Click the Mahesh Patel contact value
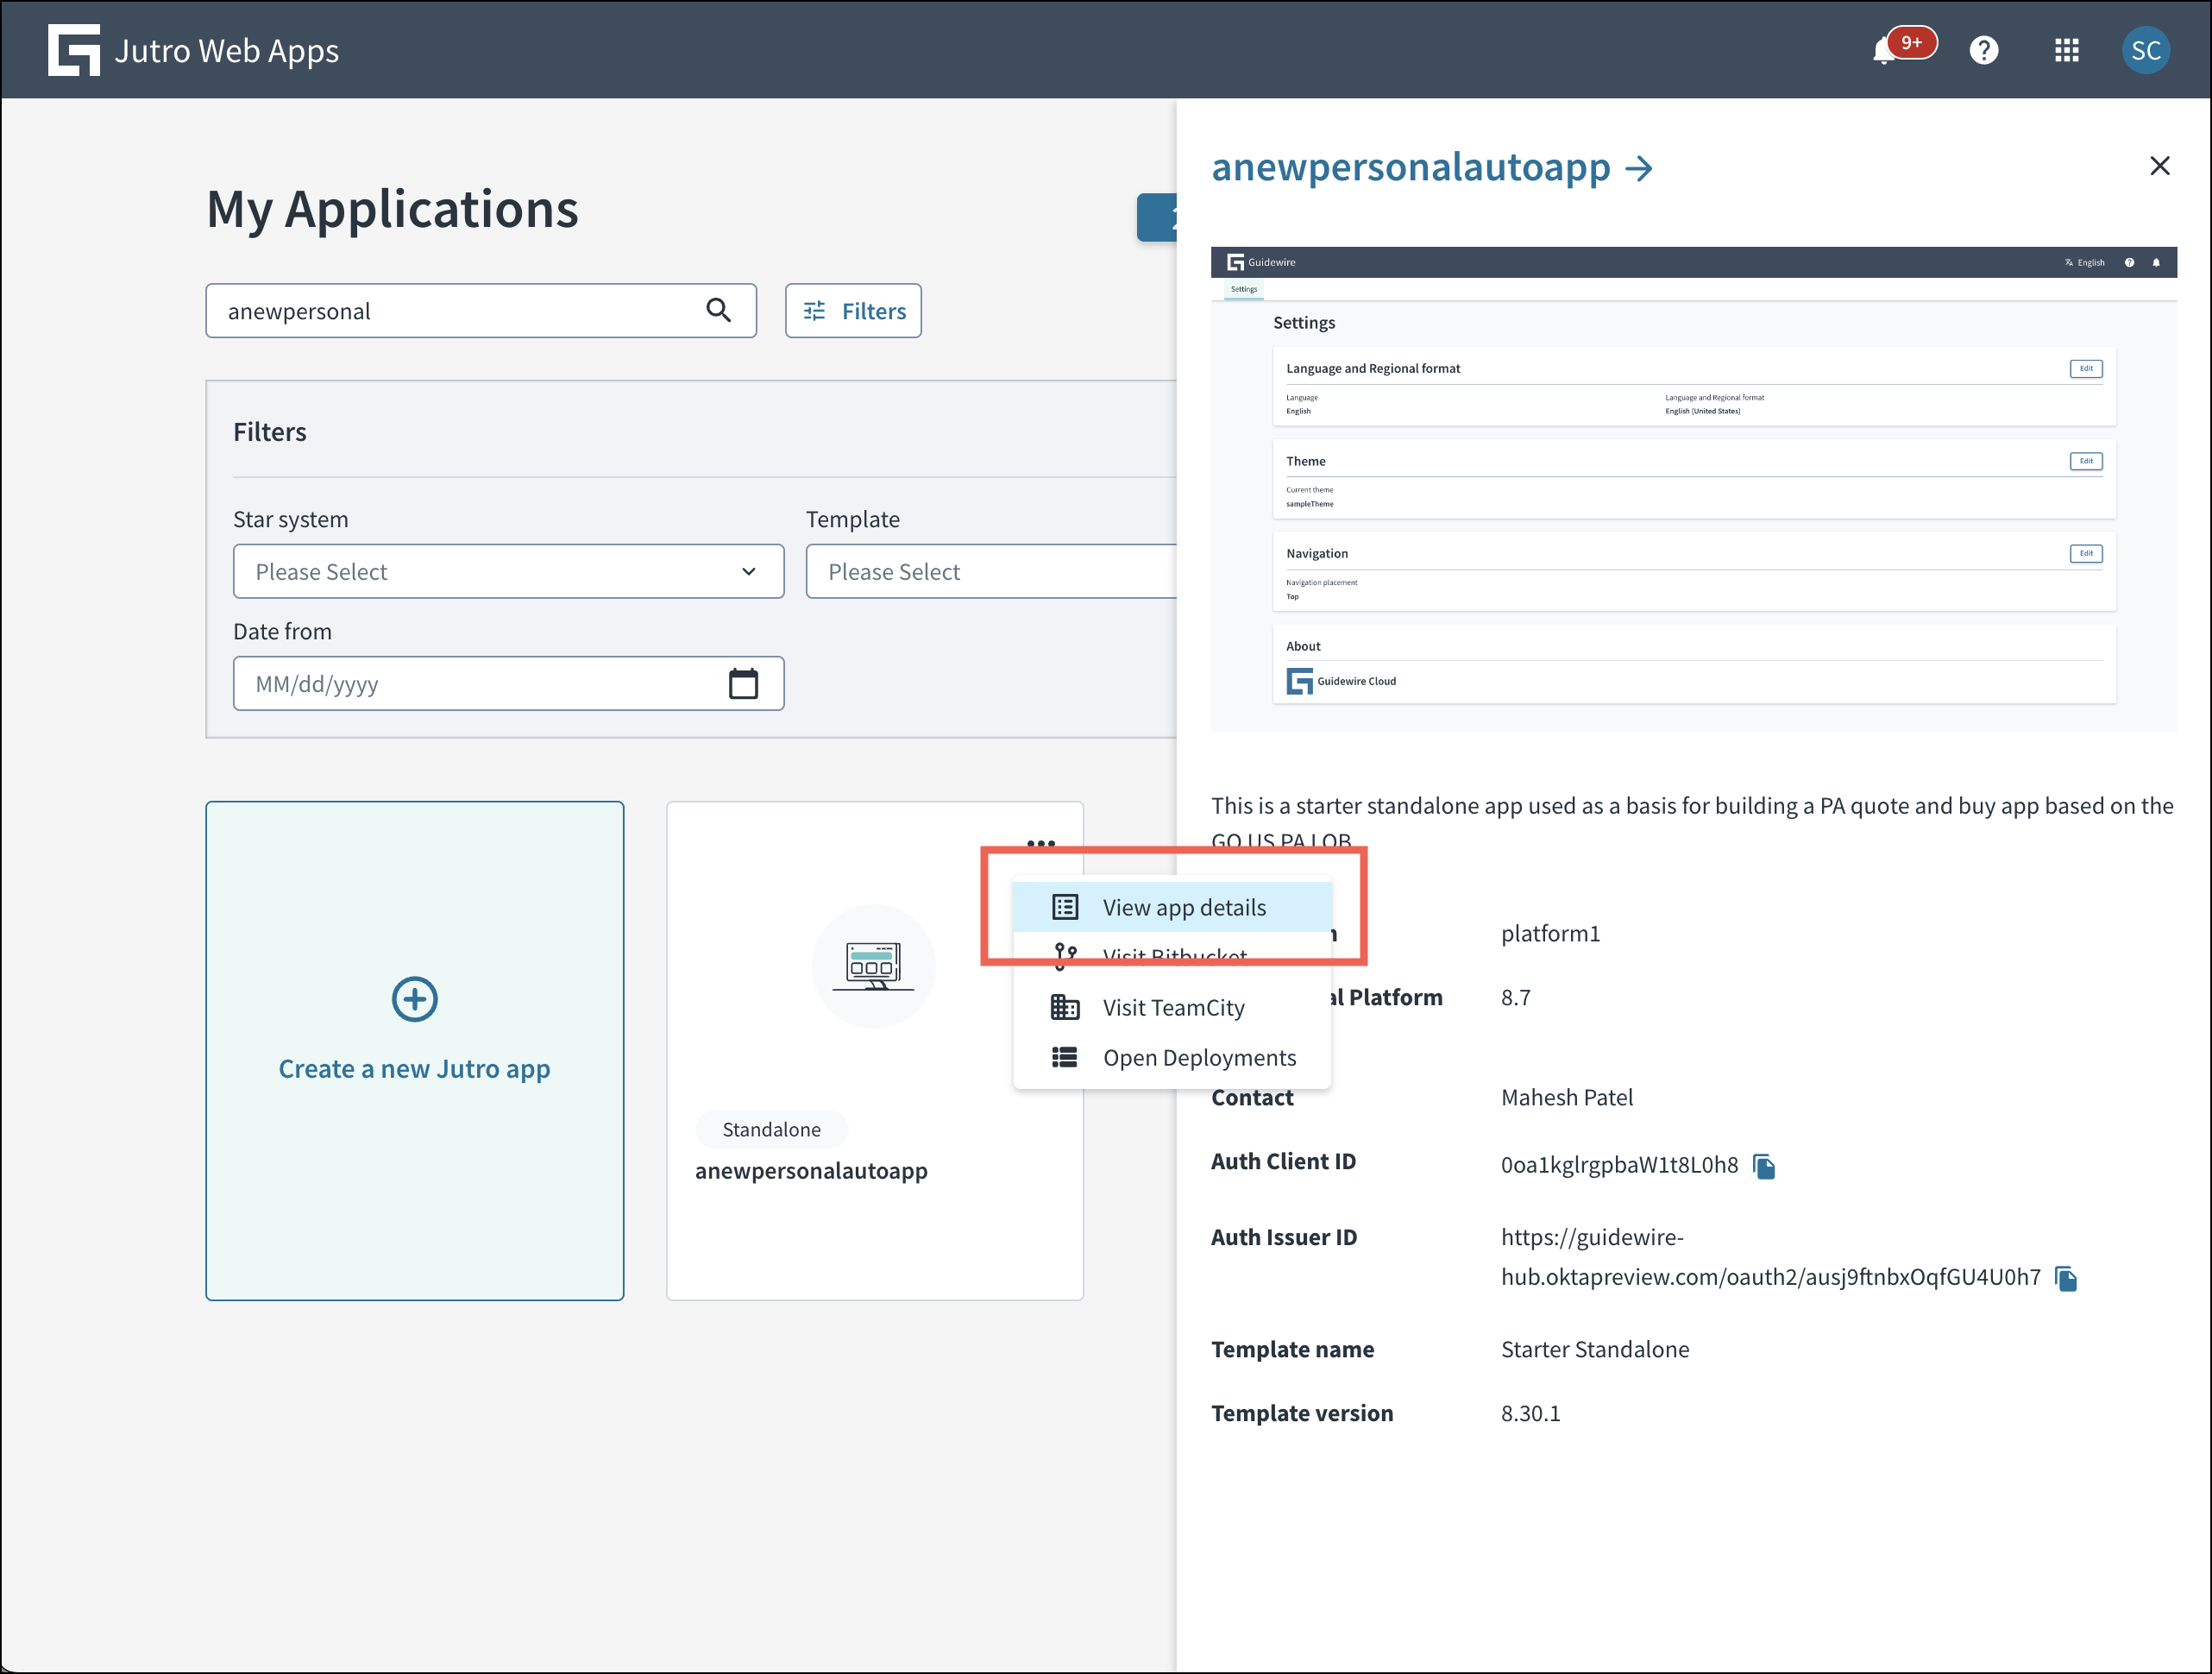This screenshot has width=2212, height=1674. coord(1566,1097)
